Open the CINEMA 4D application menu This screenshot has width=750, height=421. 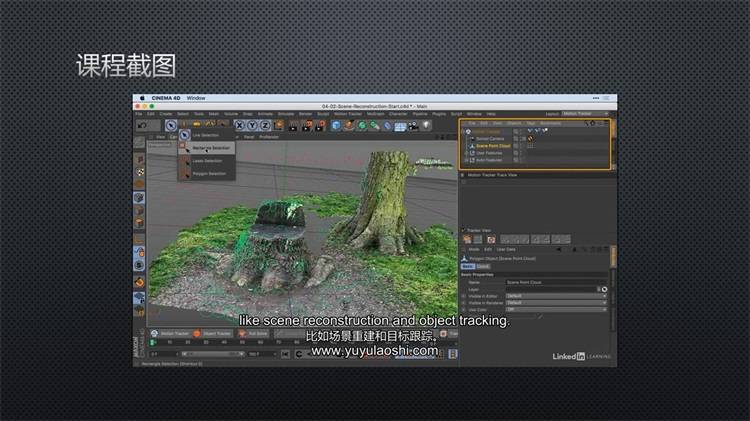pos(166,98)
